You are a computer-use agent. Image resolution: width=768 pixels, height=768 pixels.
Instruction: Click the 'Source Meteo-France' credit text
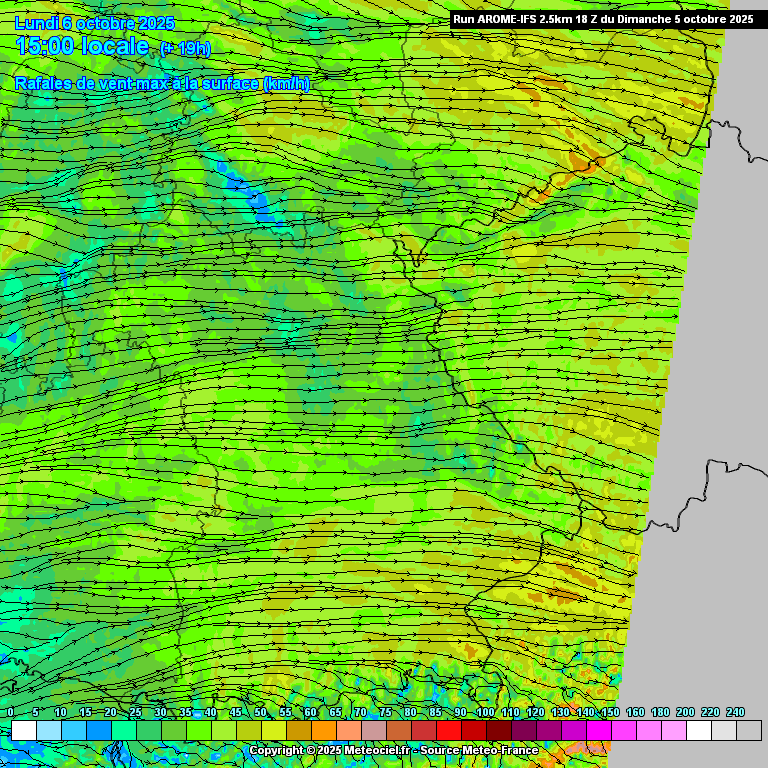(479, 750)
